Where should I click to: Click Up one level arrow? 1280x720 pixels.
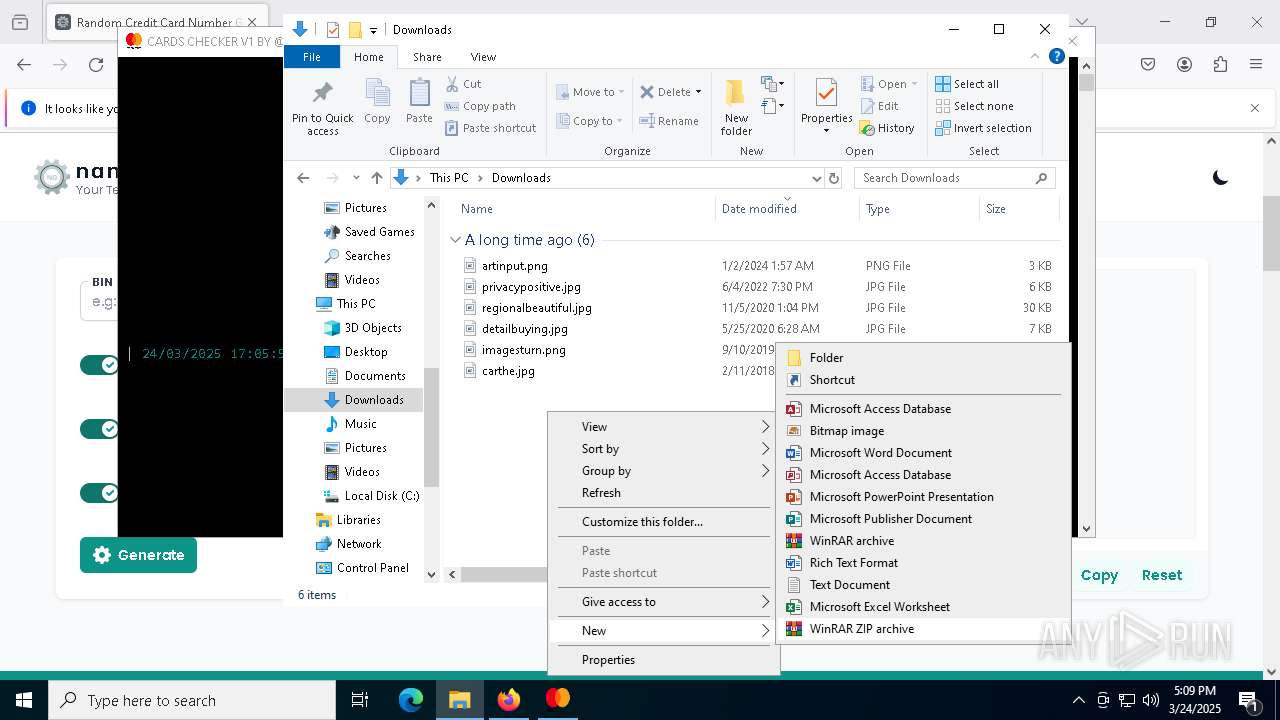point(377,178)
